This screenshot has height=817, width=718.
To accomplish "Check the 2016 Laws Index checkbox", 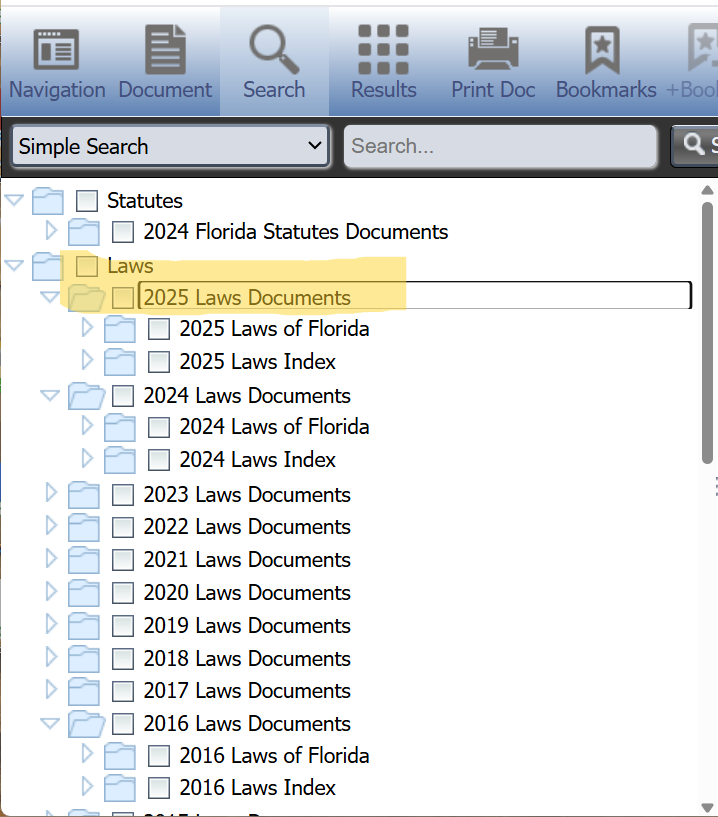I will pos(158,788).
